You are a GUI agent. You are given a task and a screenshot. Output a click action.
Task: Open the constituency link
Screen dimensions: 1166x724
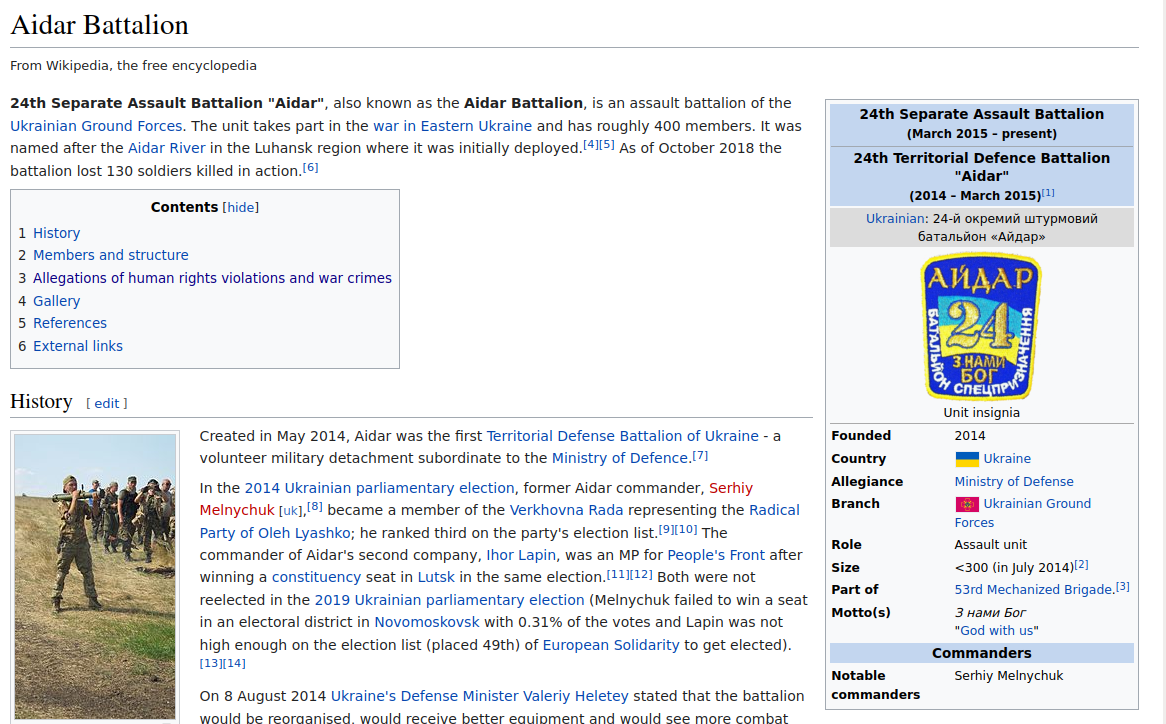click(x=316, y=578)
